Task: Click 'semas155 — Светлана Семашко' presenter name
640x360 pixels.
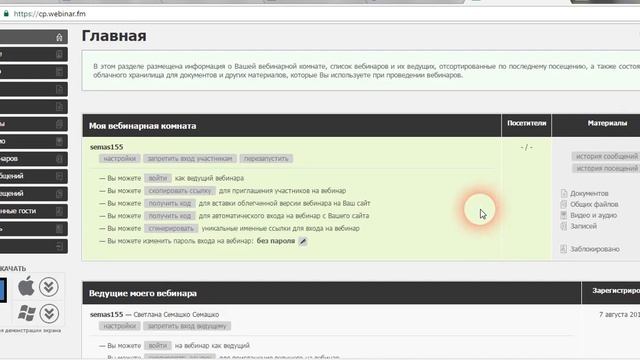Action: point(155,315)
